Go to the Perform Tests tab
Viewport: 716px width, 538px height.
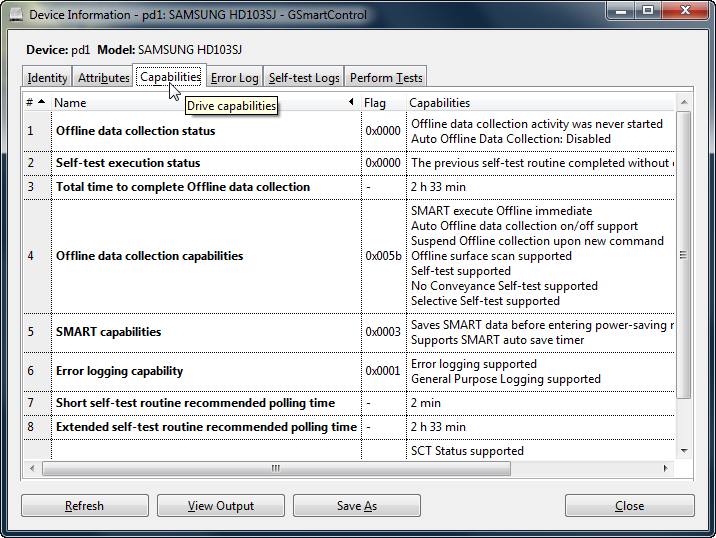point(386,78)
